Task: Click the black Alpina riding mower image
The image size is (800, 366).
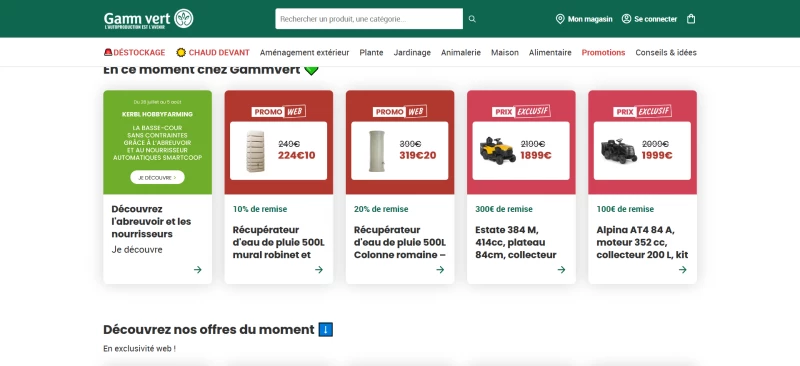Action: [x=619, y=150]
